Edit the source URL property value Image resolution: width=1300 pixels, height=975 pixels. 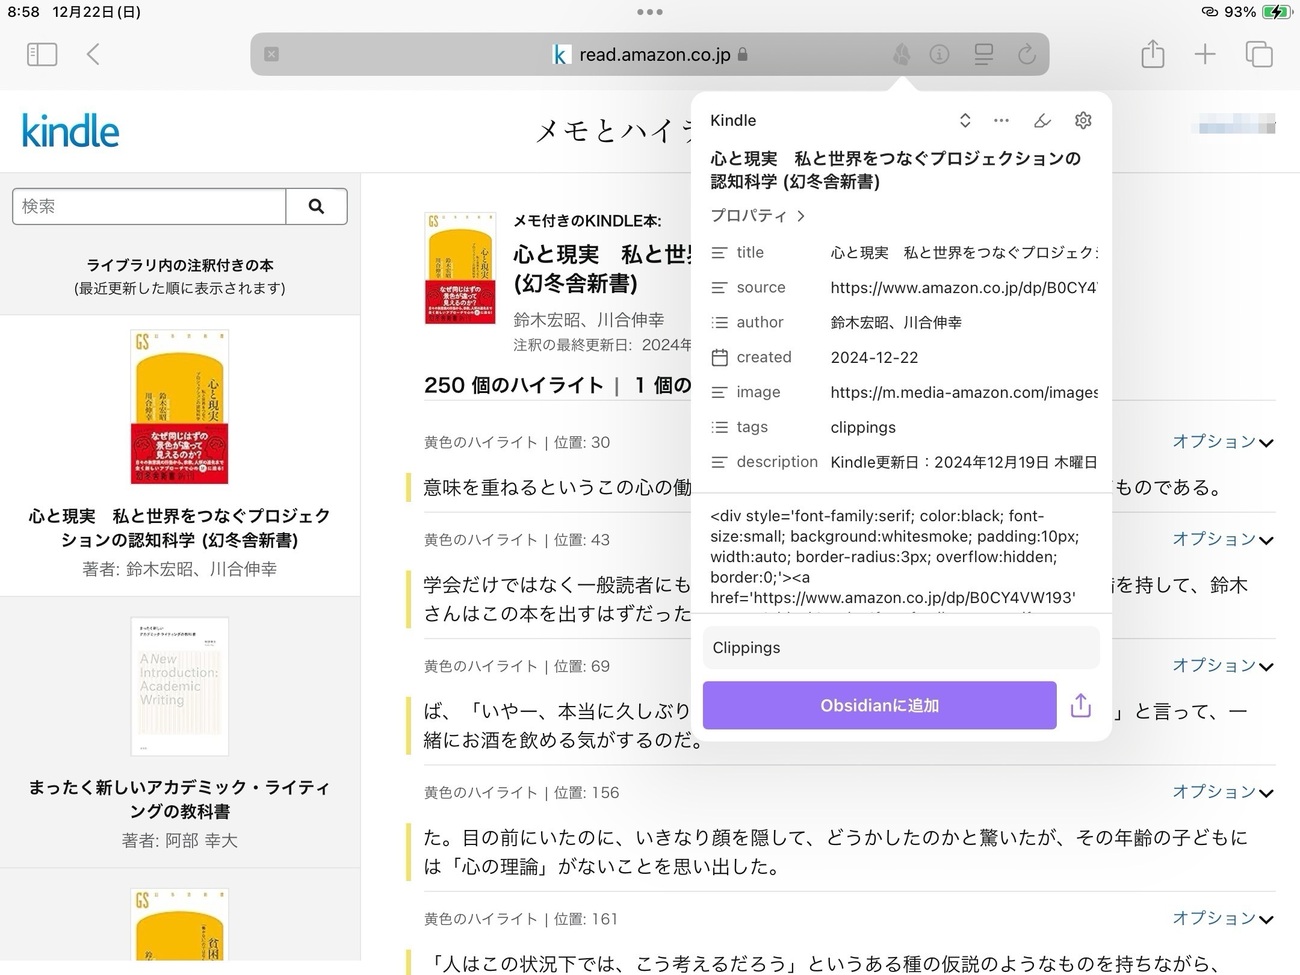[x=964, y=287]
